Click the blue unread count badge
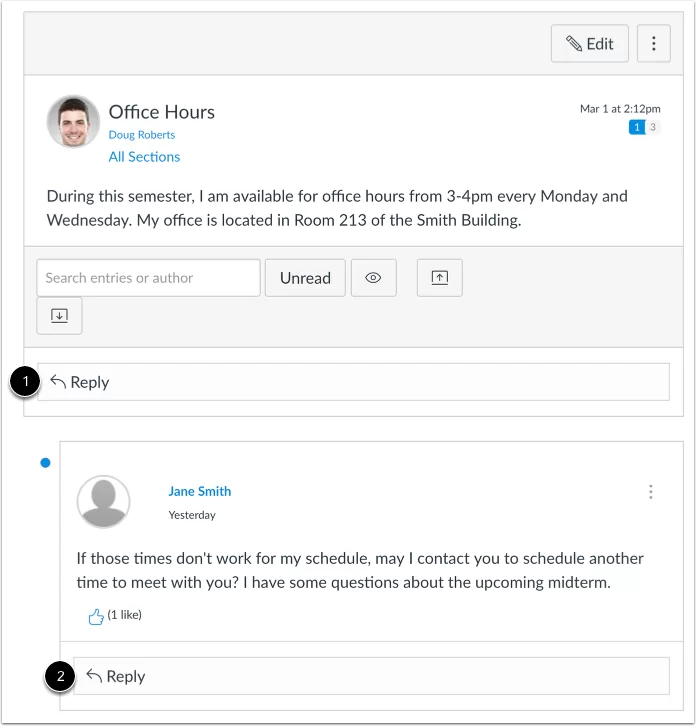 [636, 127]
